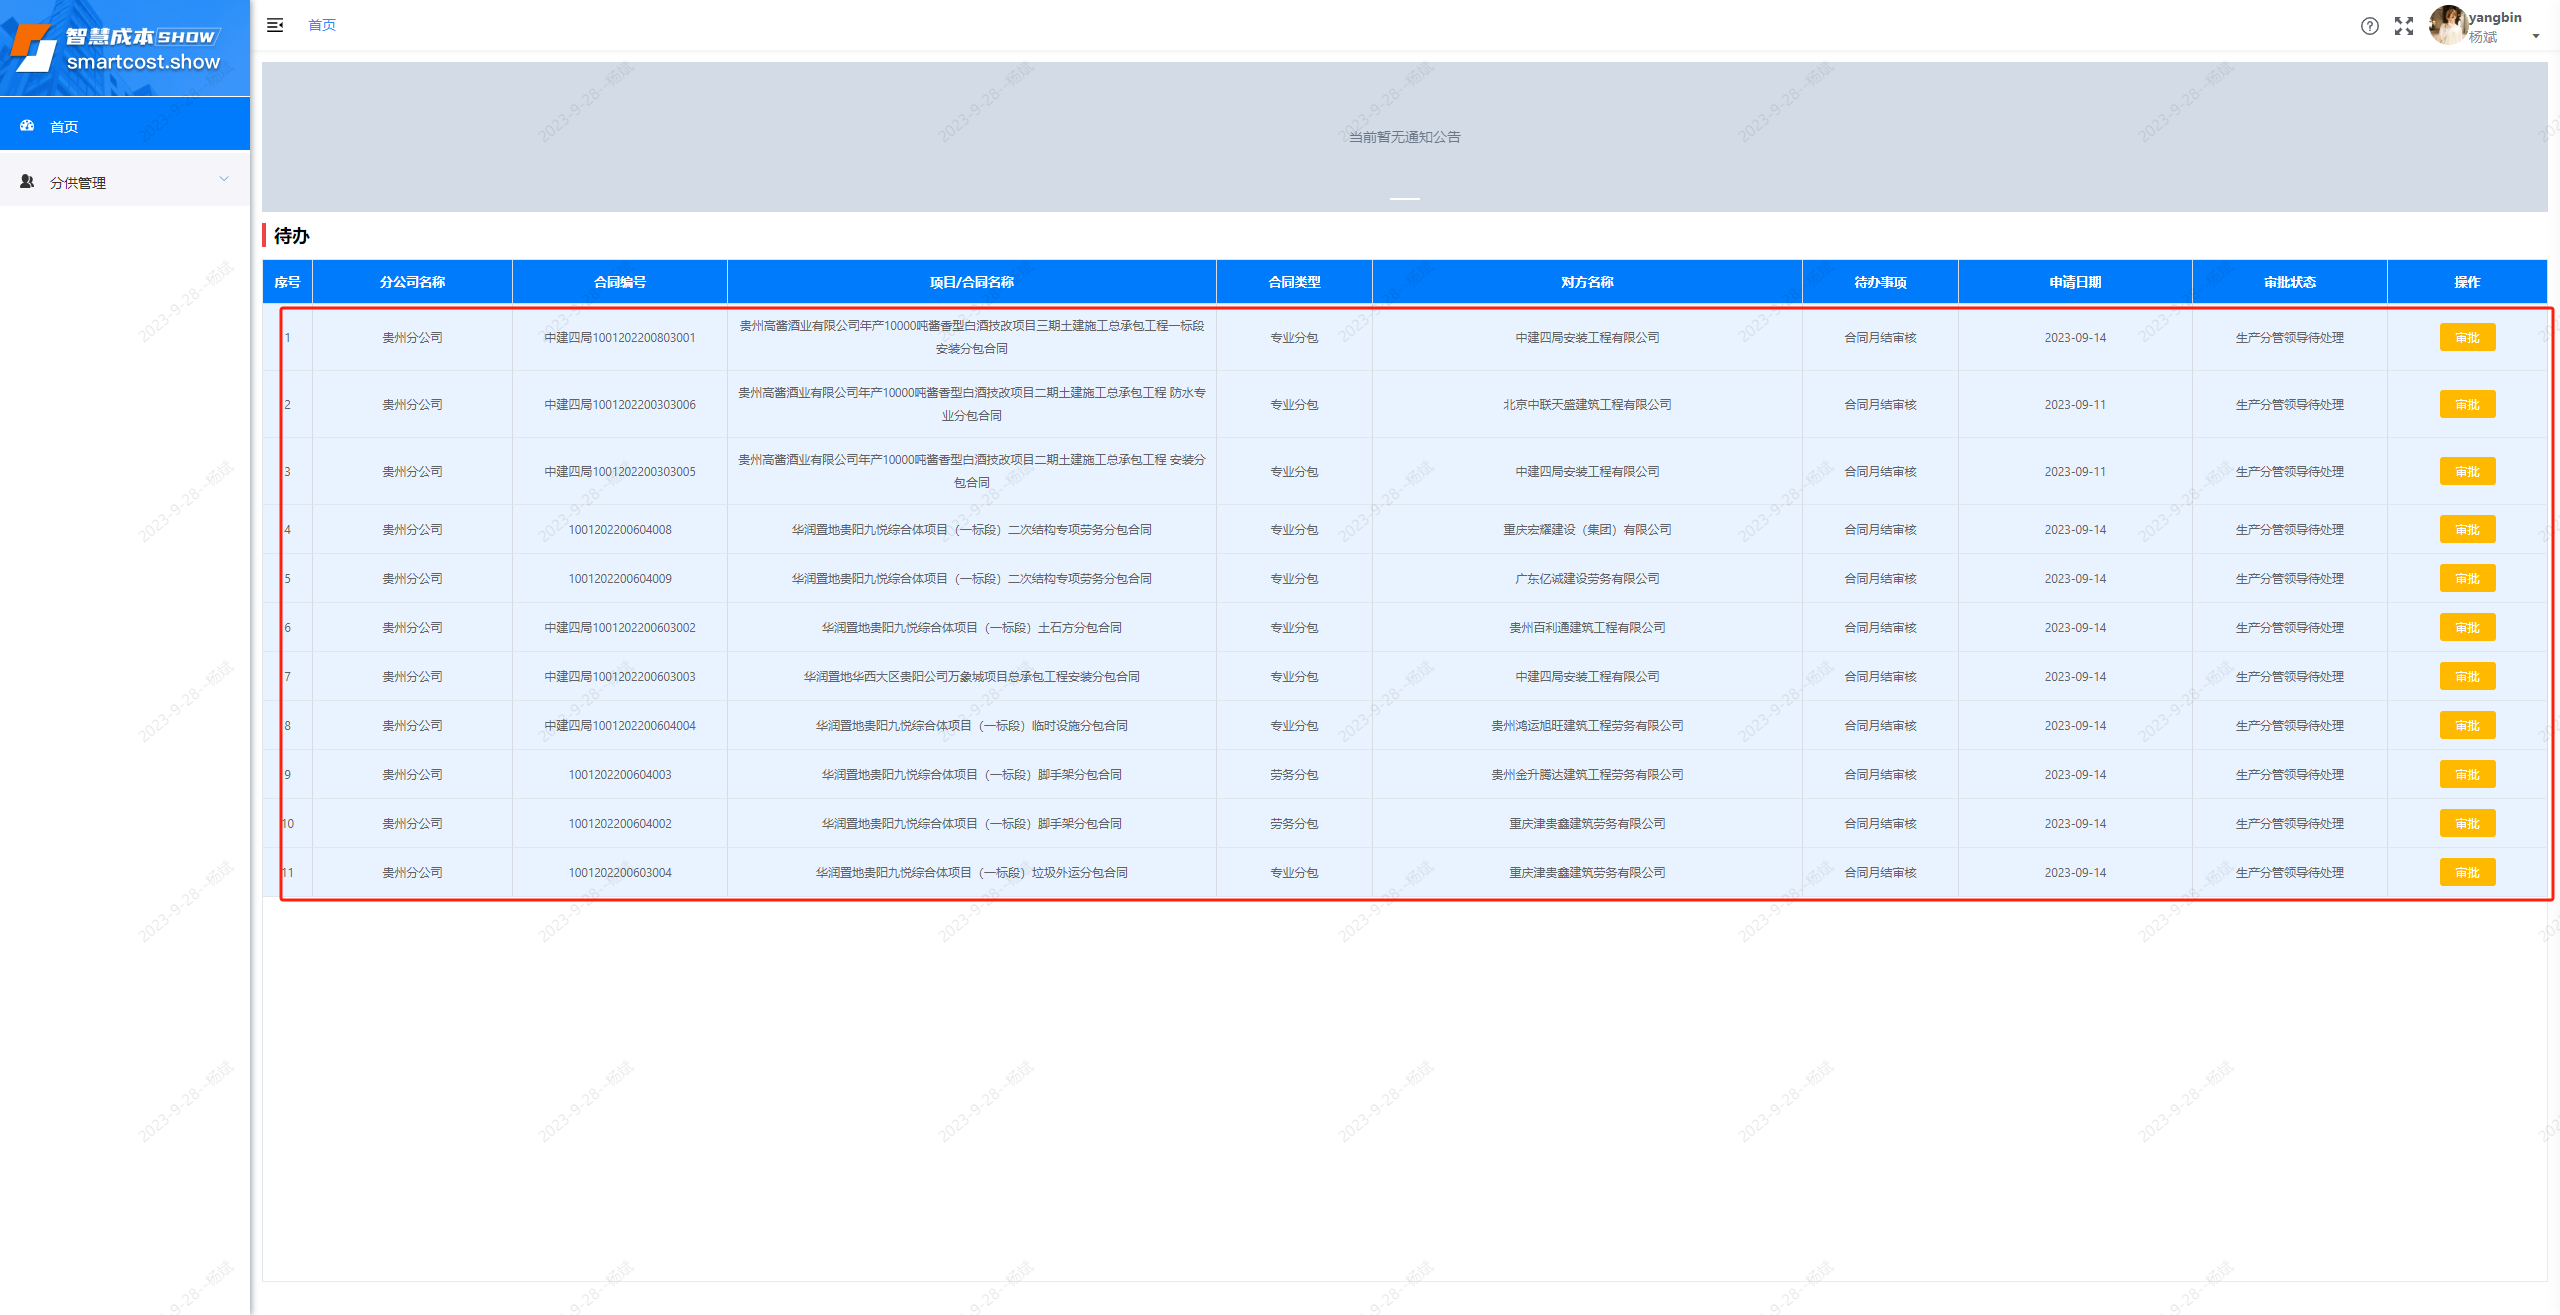Click 审批 button for 北京中联天盛建筑工程有限公司 row
This screenshot has height=1315, width=2560.
[2466, 405]
